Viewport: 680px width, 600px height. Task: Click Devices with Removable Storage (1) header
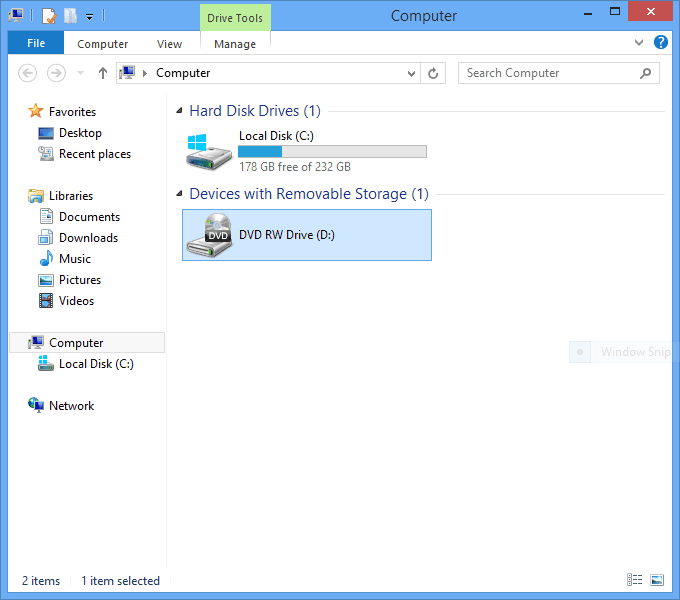click(x=309, y=194)
